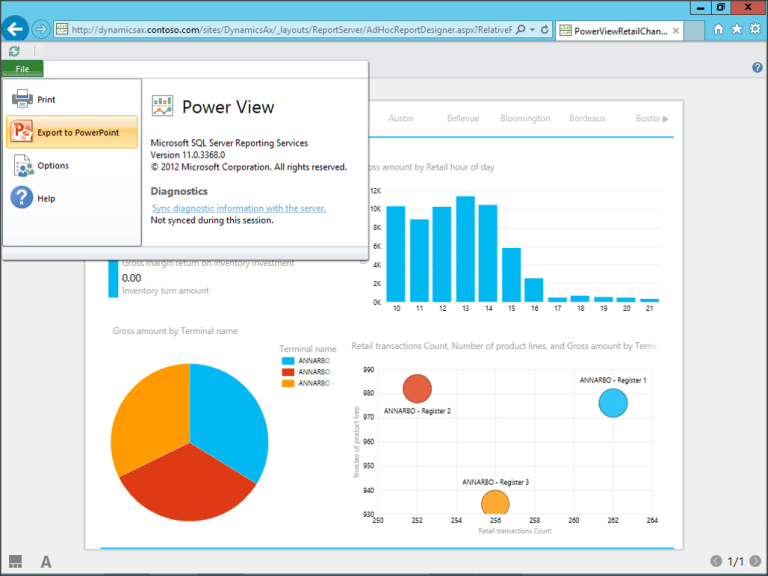Click the site icon in the address bar
This screenshot has height=576, width=768.
62,29
